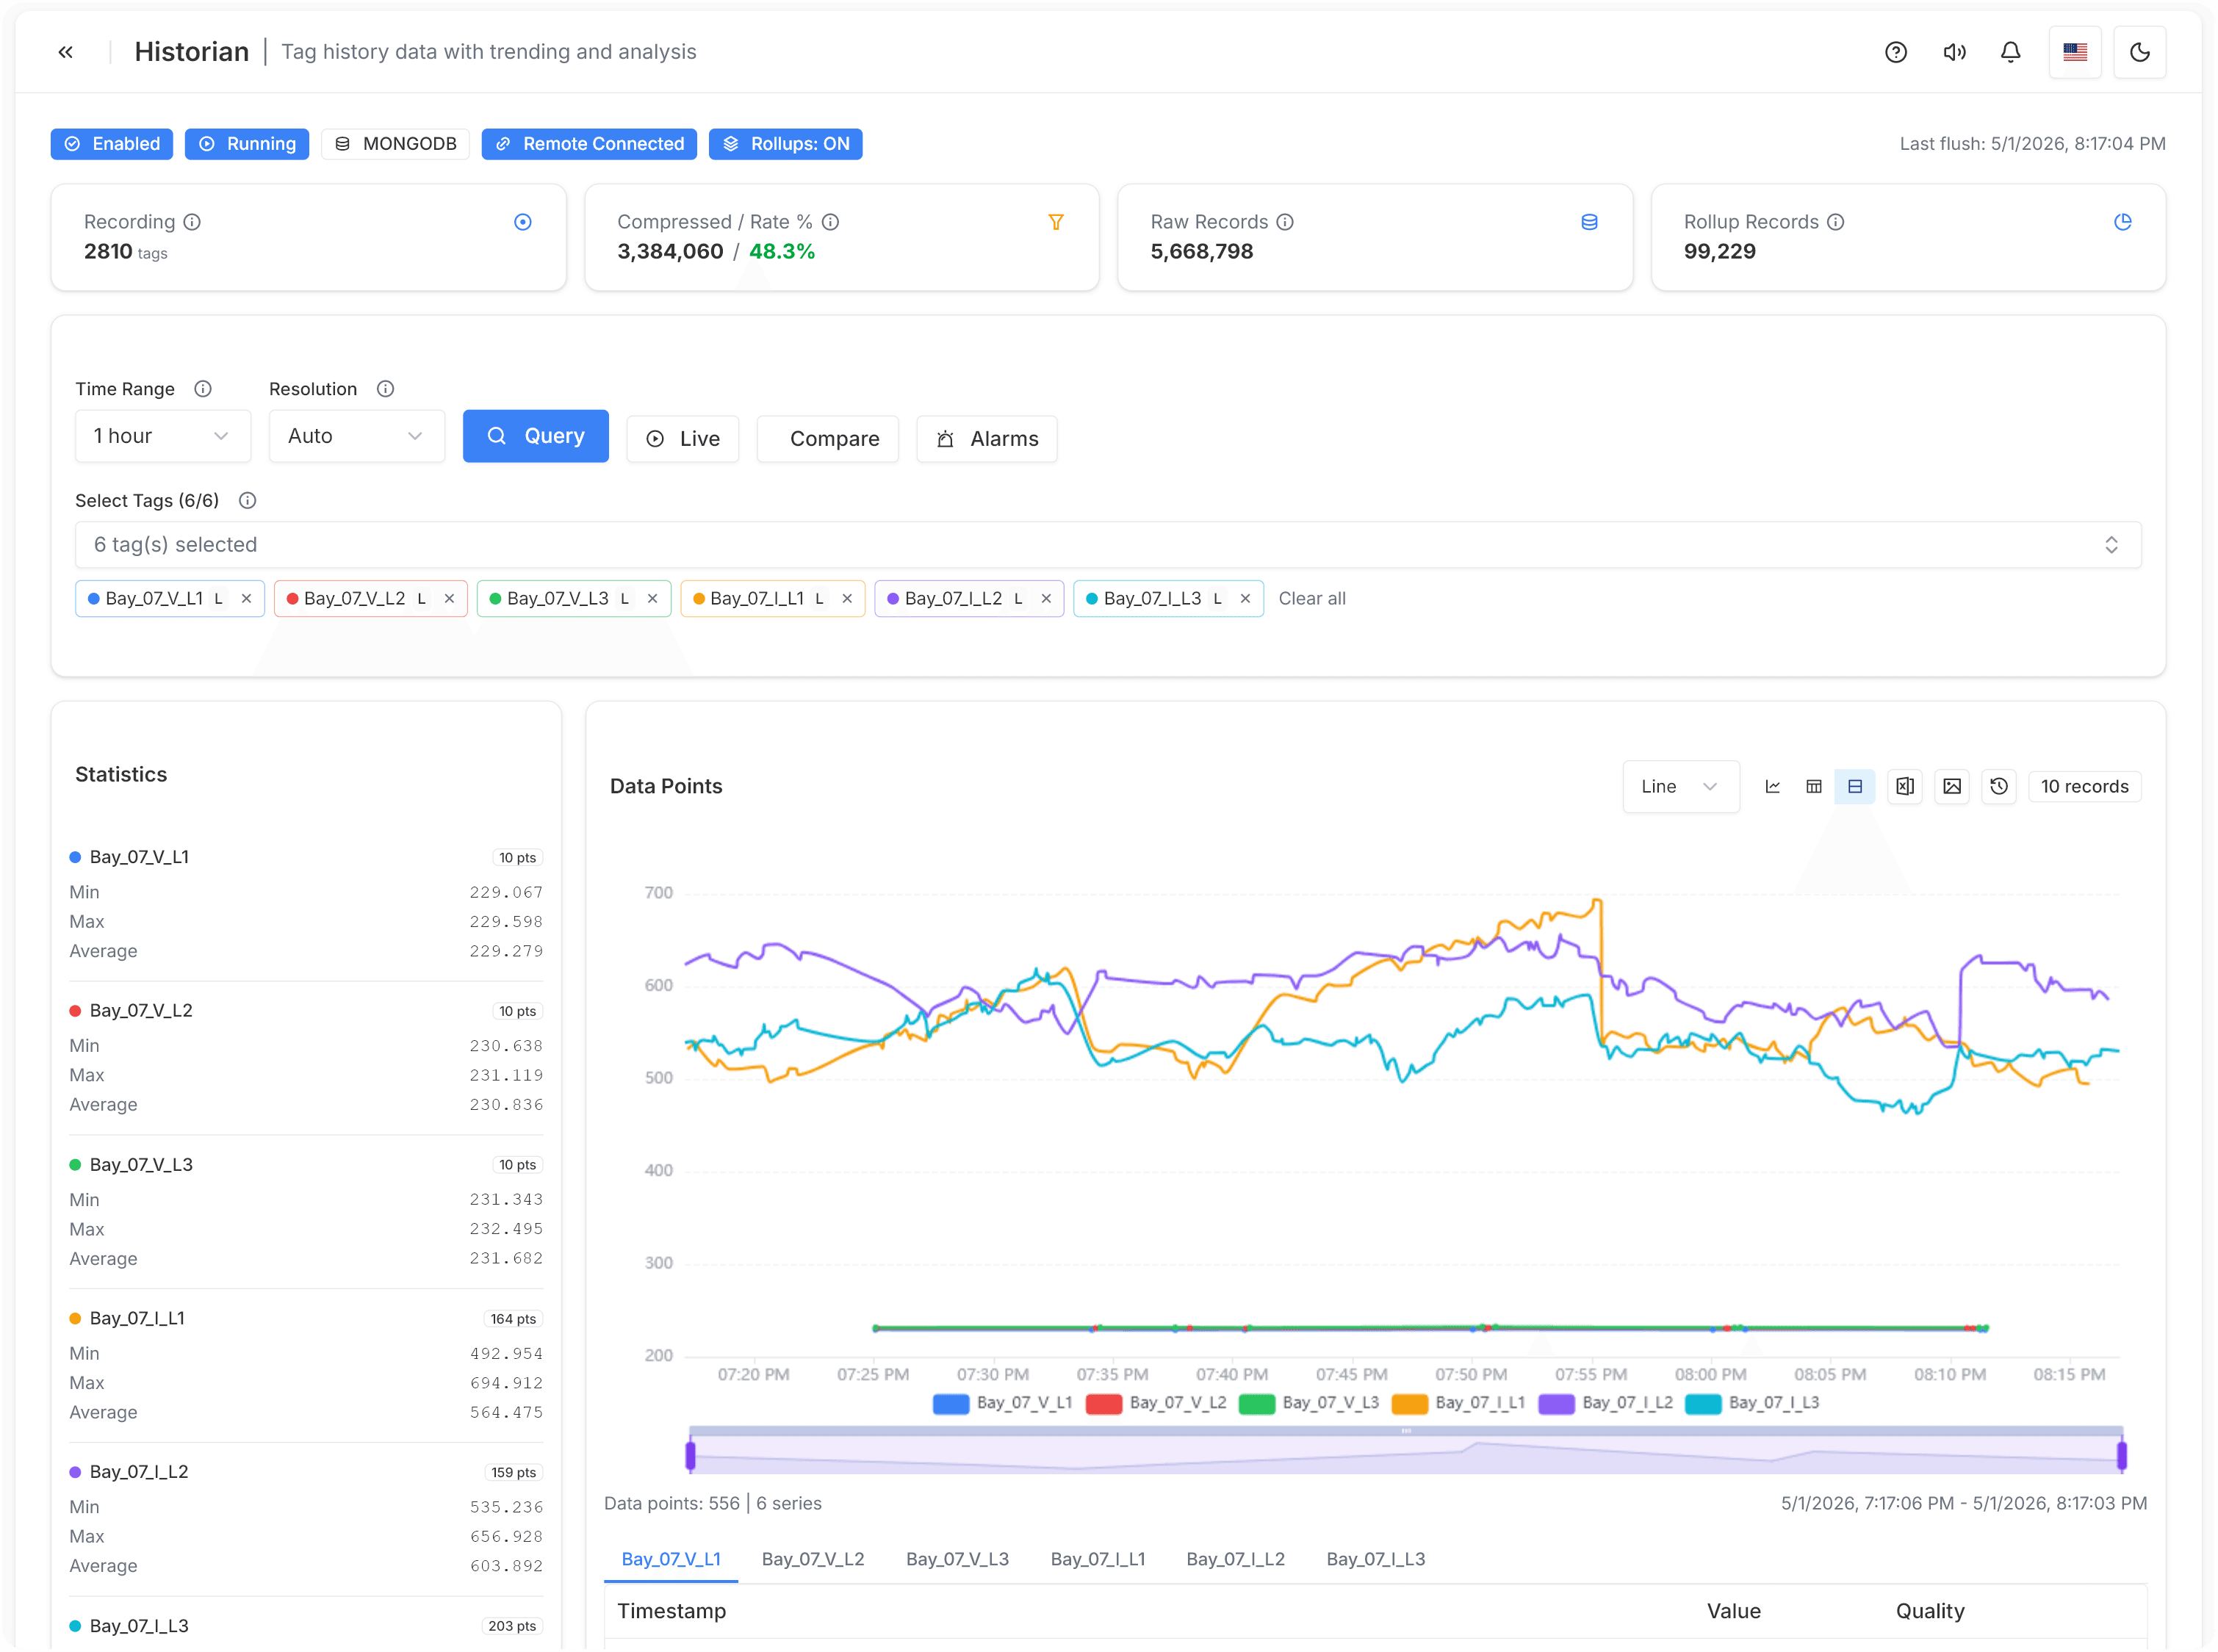The width and height of the screenshot is (2218, 1652).
Task: Remove the Bay_07_V_L2 tag chip
Action: coord(449,599)
